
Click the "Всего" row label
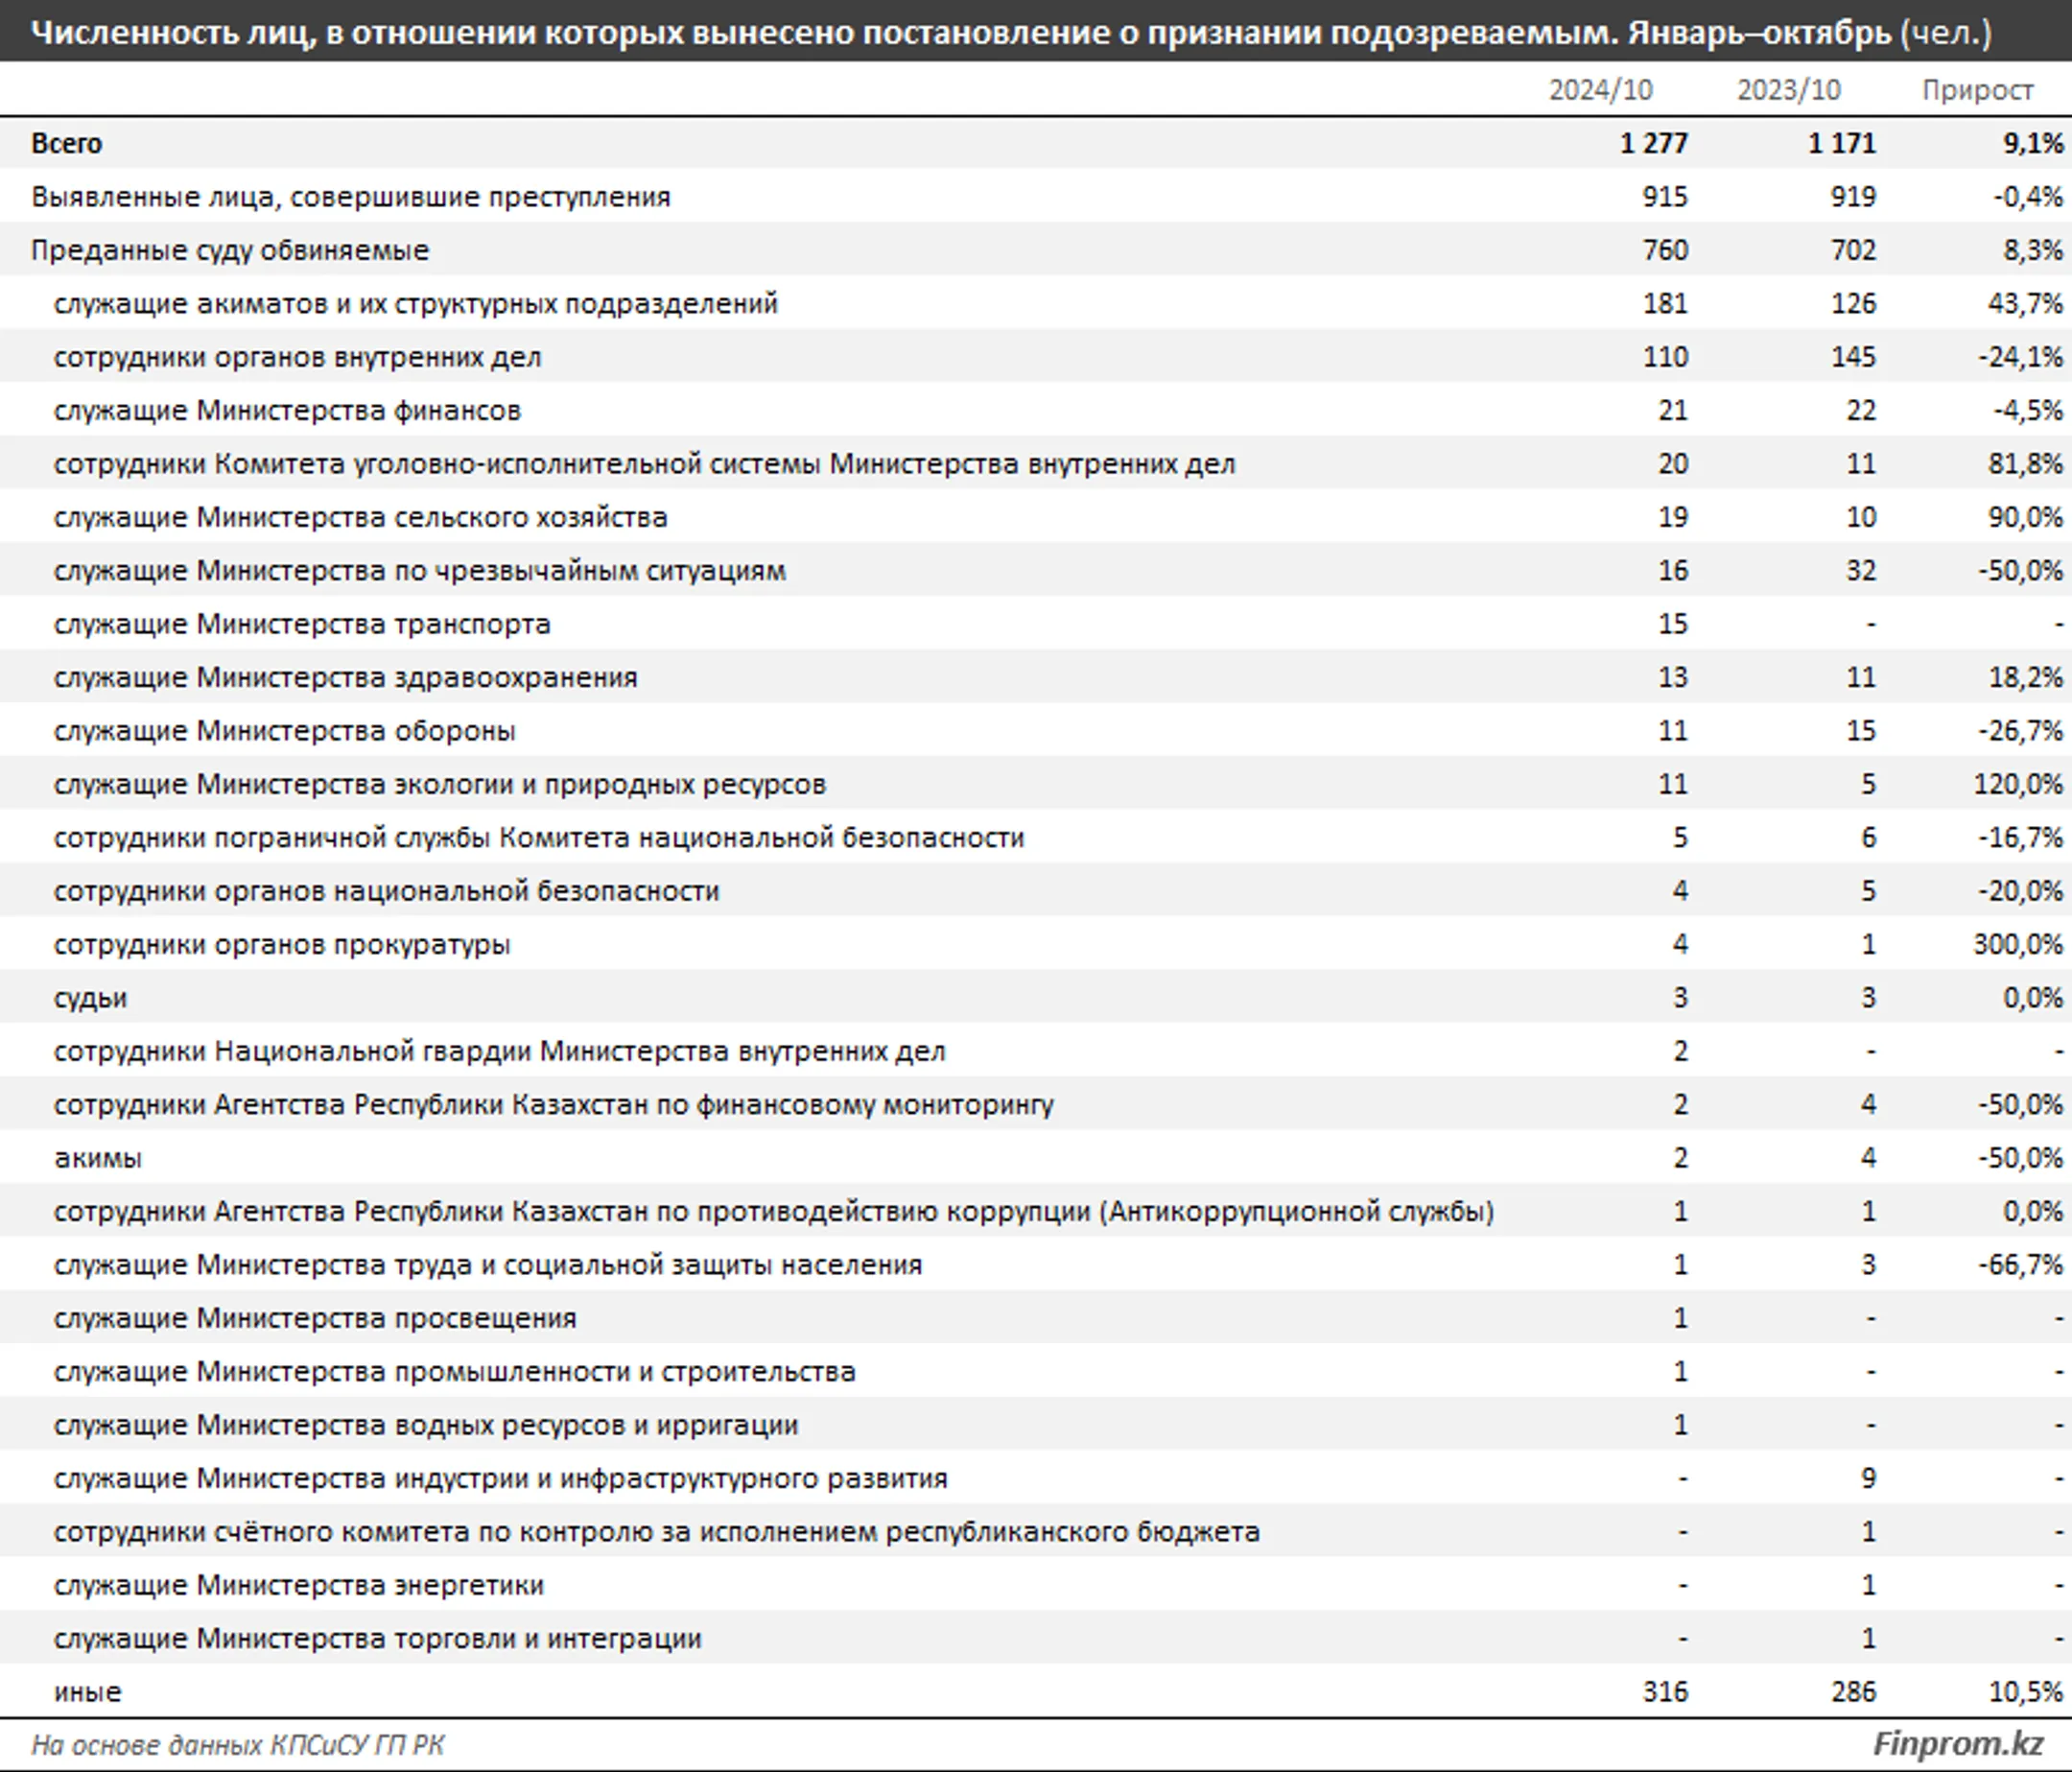coord(66,144)
